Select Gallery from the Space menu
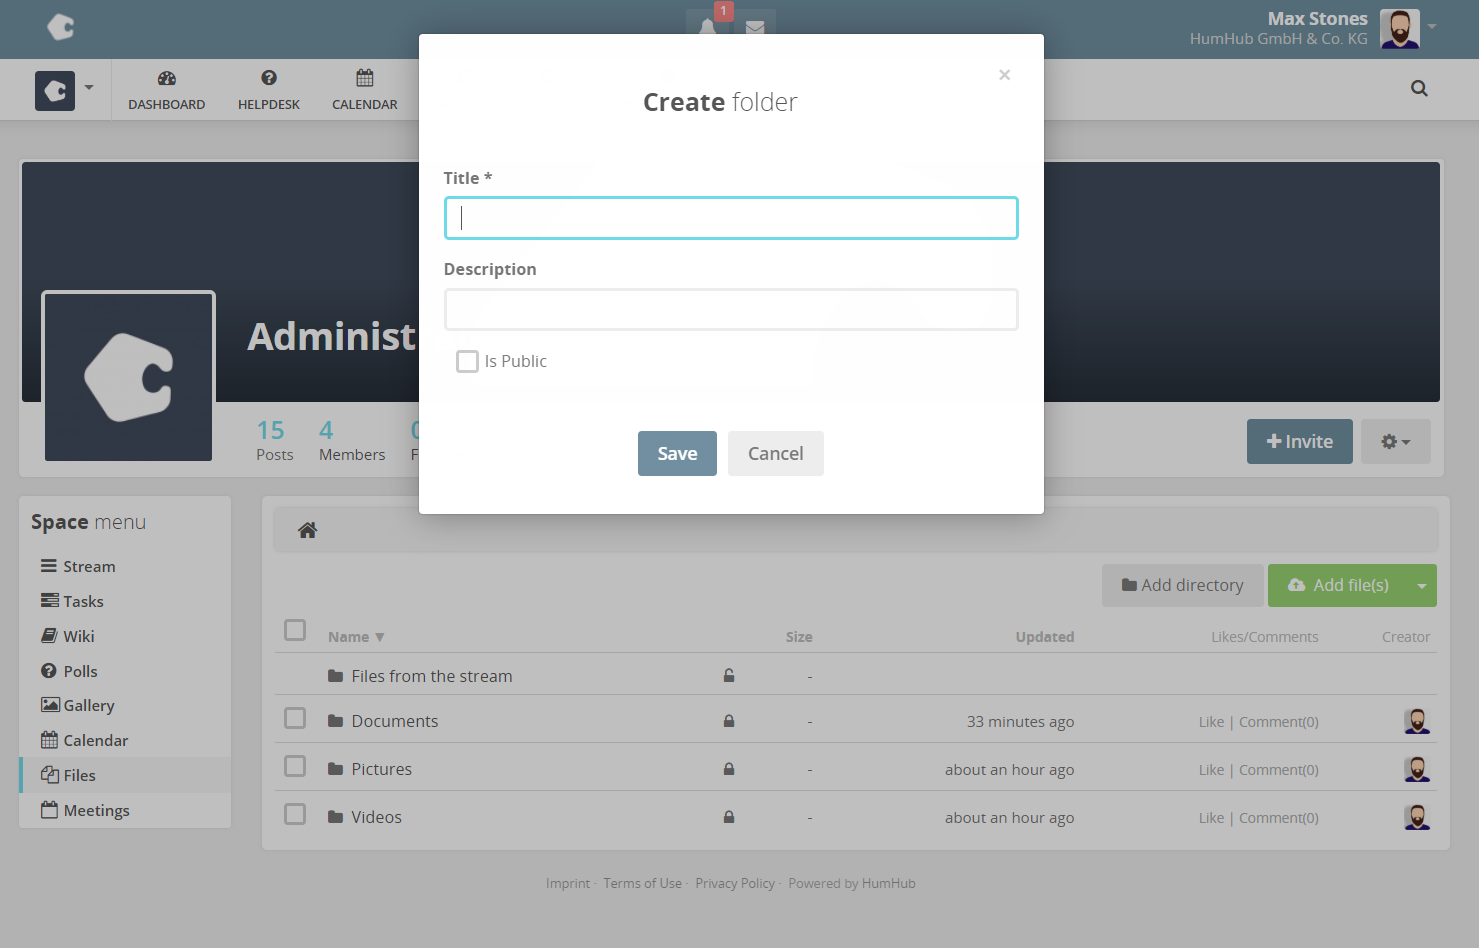 [88, 705]
